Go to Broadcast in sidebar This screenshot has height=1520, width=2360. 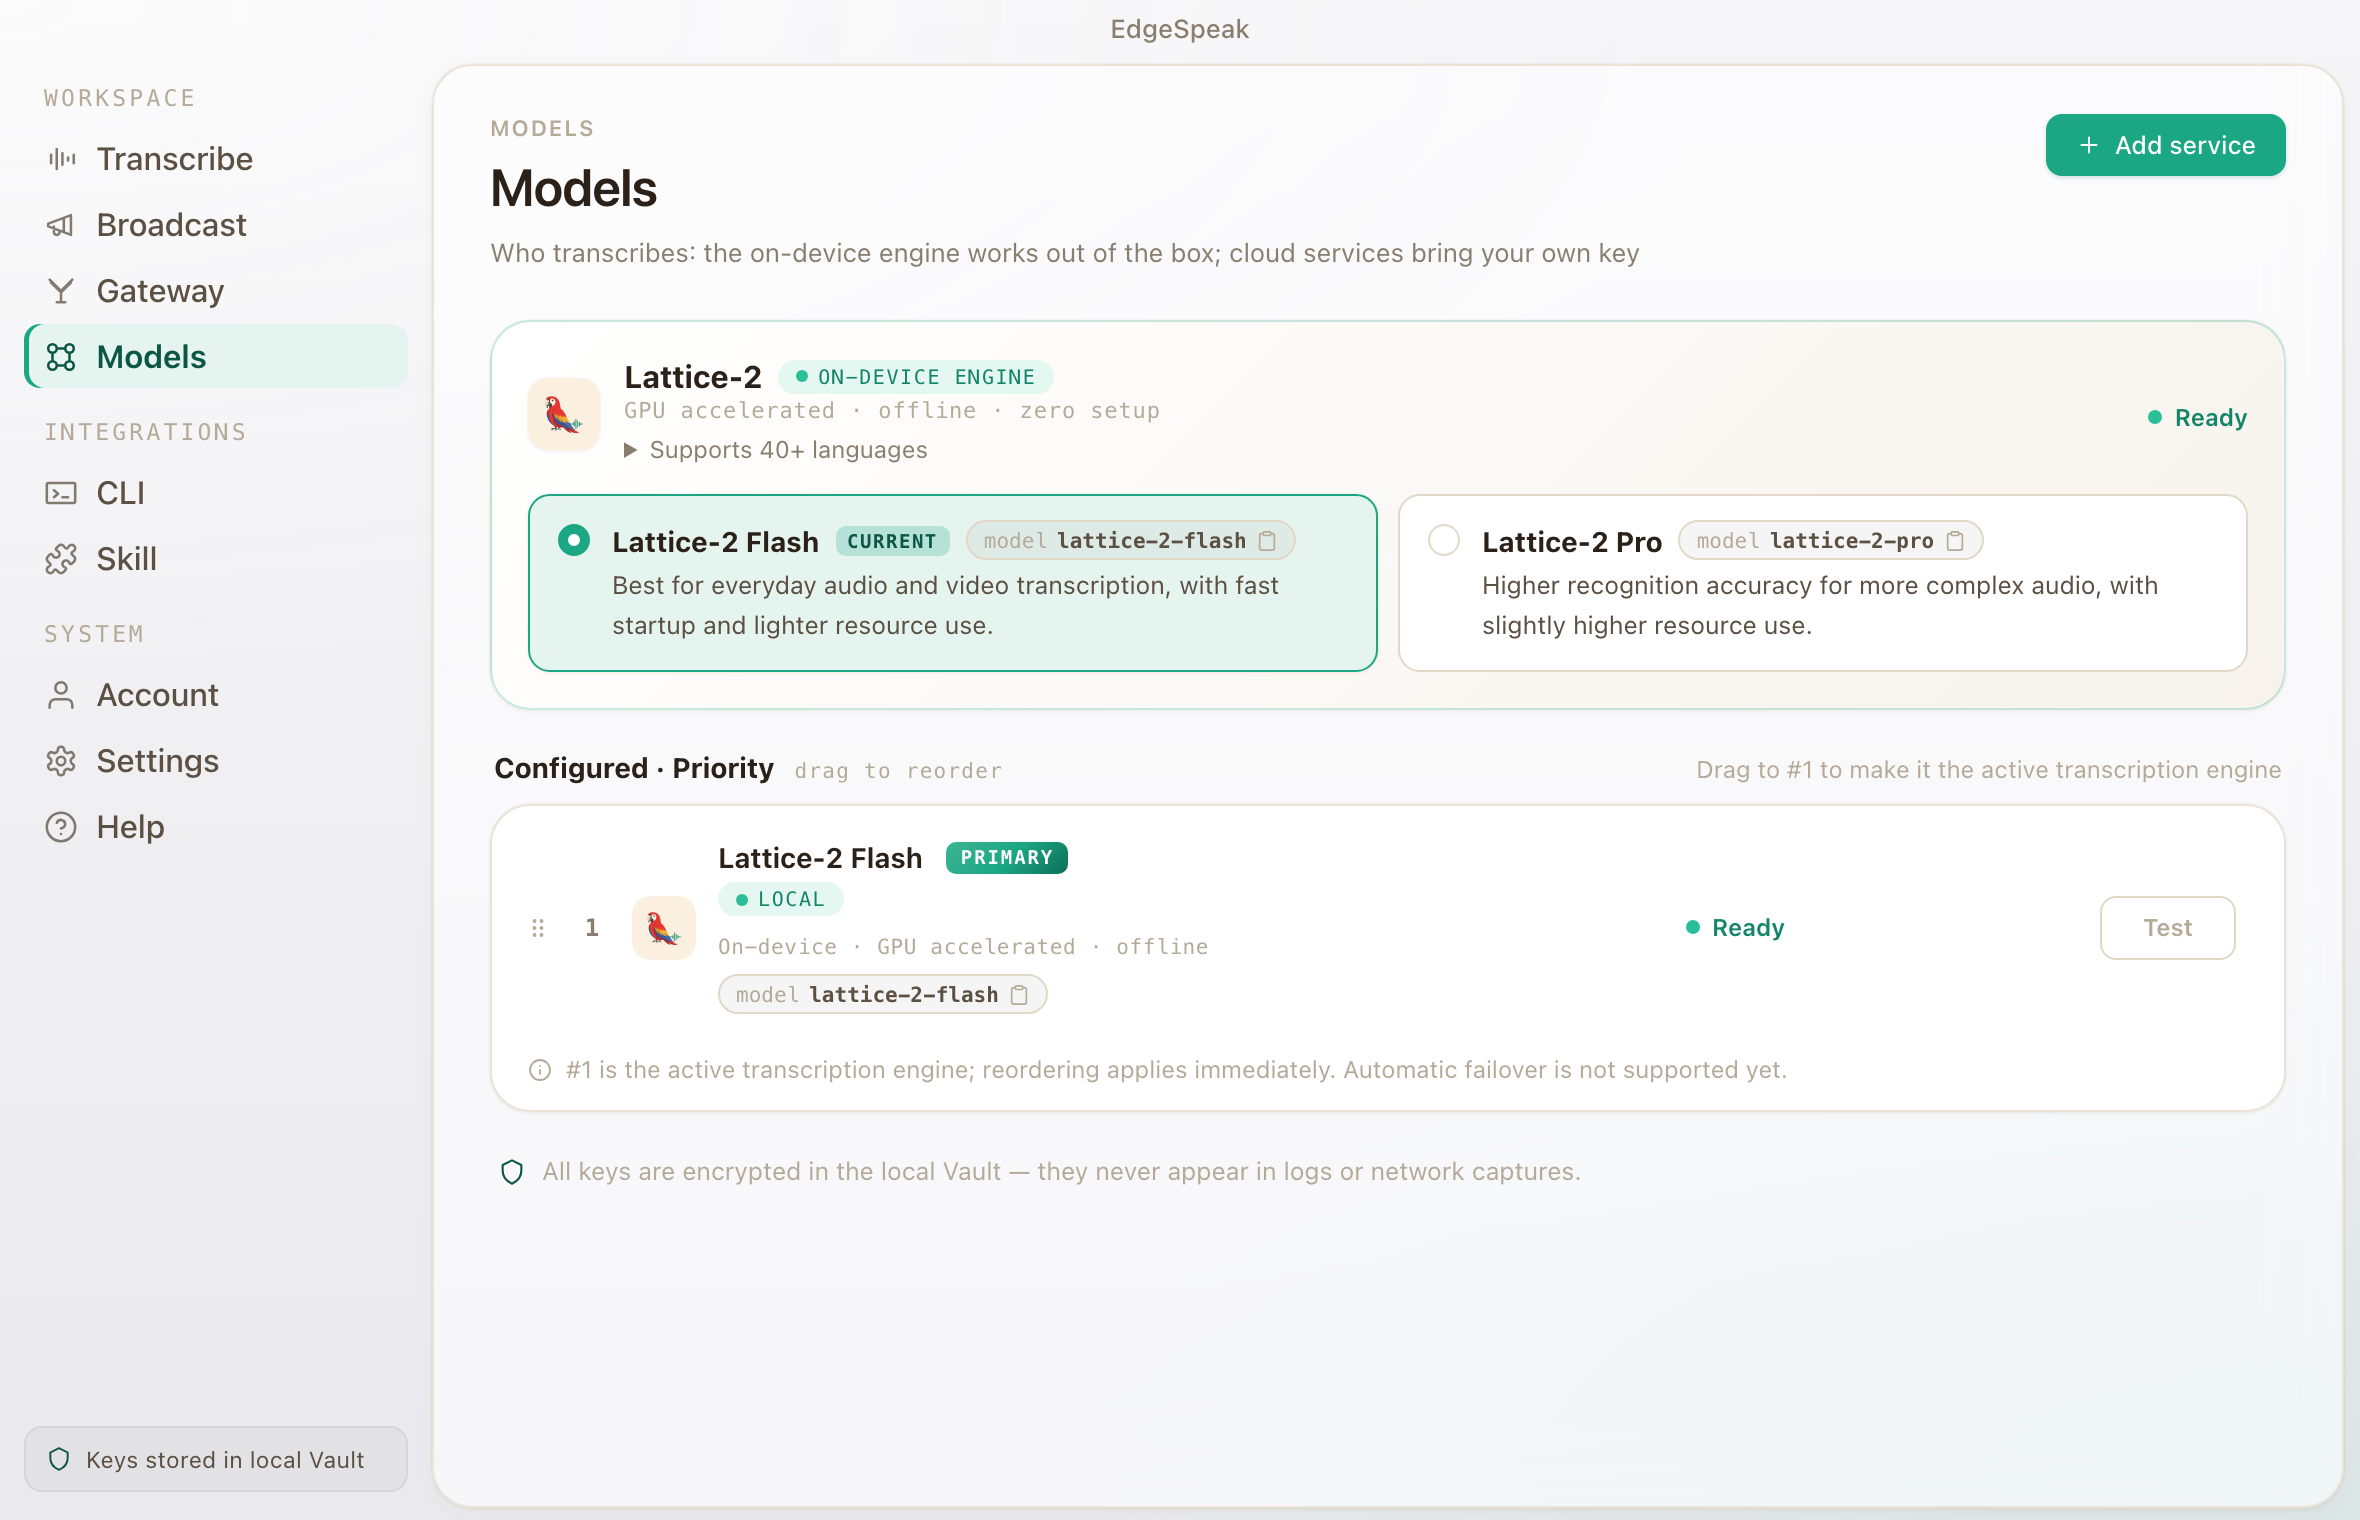pyautogui.click(x=216, y=225)
